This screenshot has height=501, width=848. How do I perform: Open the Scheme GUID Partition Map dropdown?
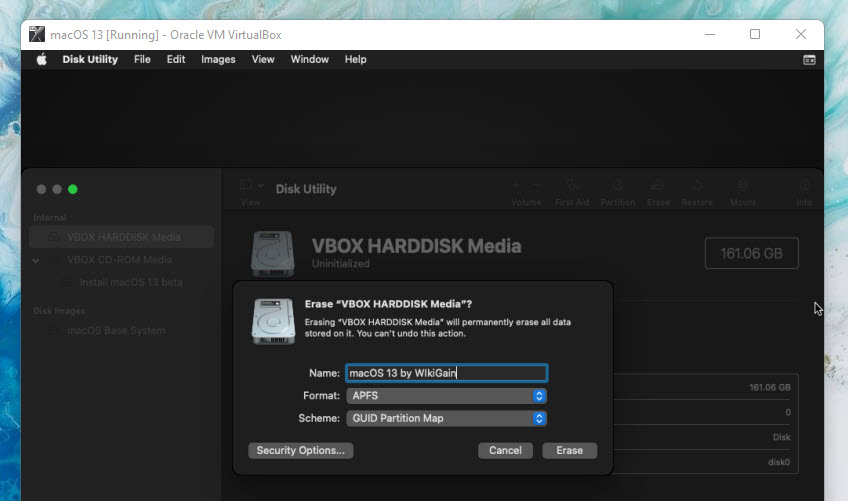pyautogui.click(x=447, y=418)
